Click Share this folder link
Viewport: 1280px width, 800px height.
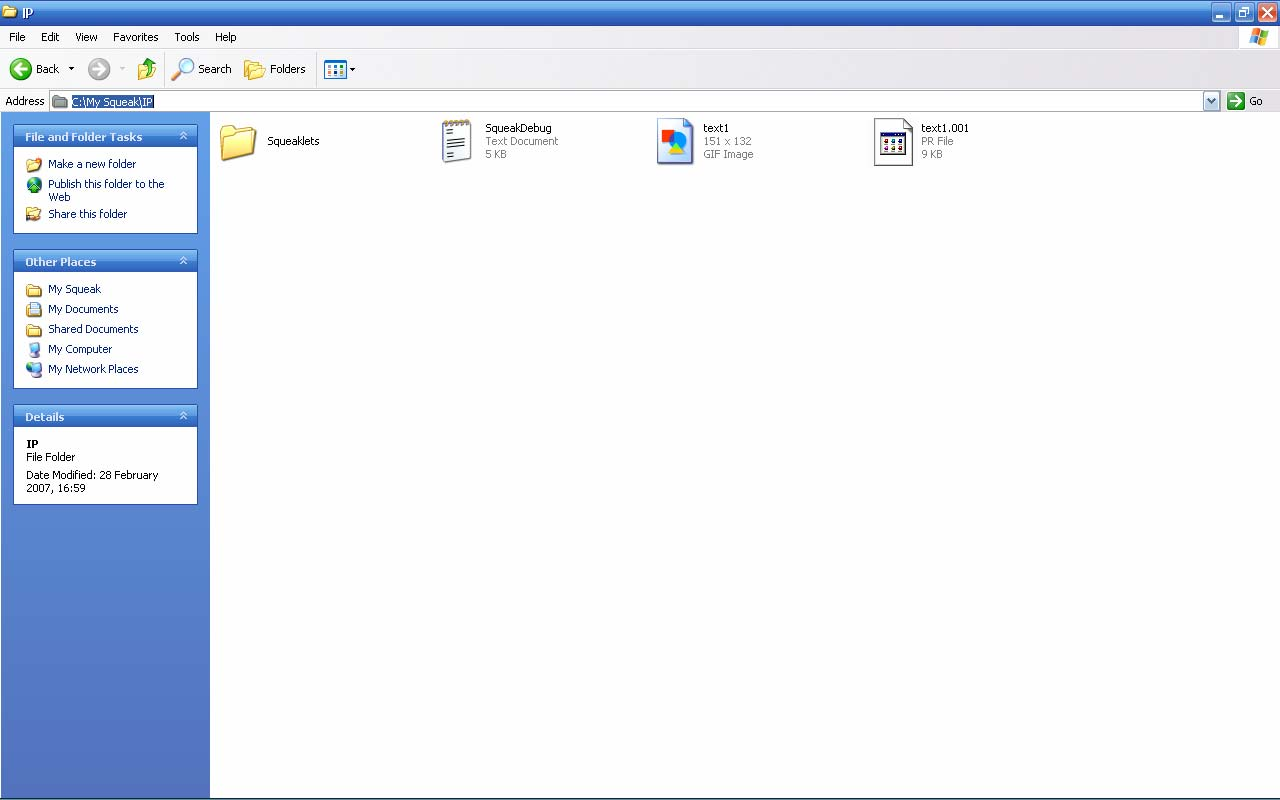(88, 214)
